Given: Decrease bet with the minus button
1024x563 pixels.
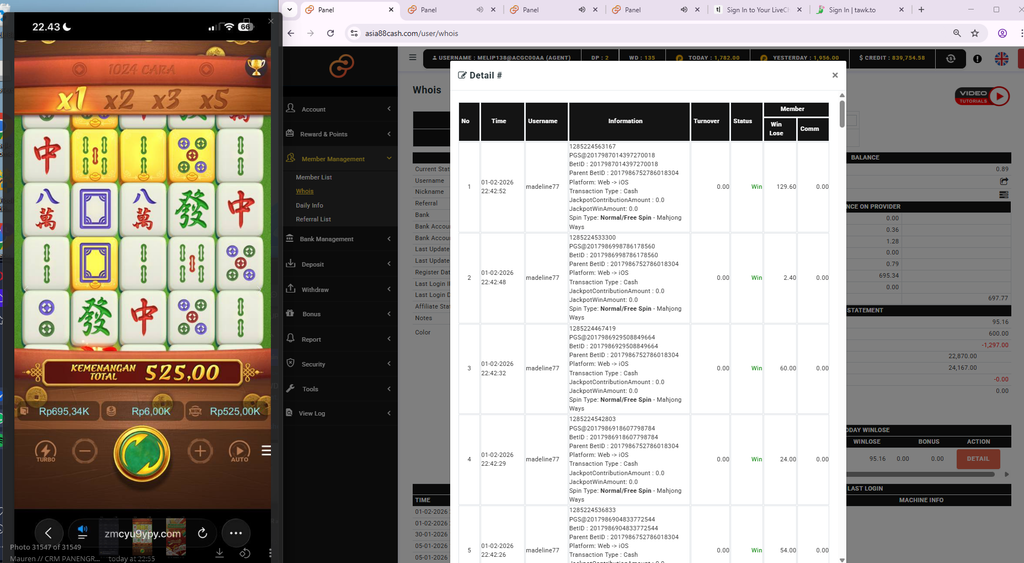Looking at the screenshot, I should click(85, 451).
